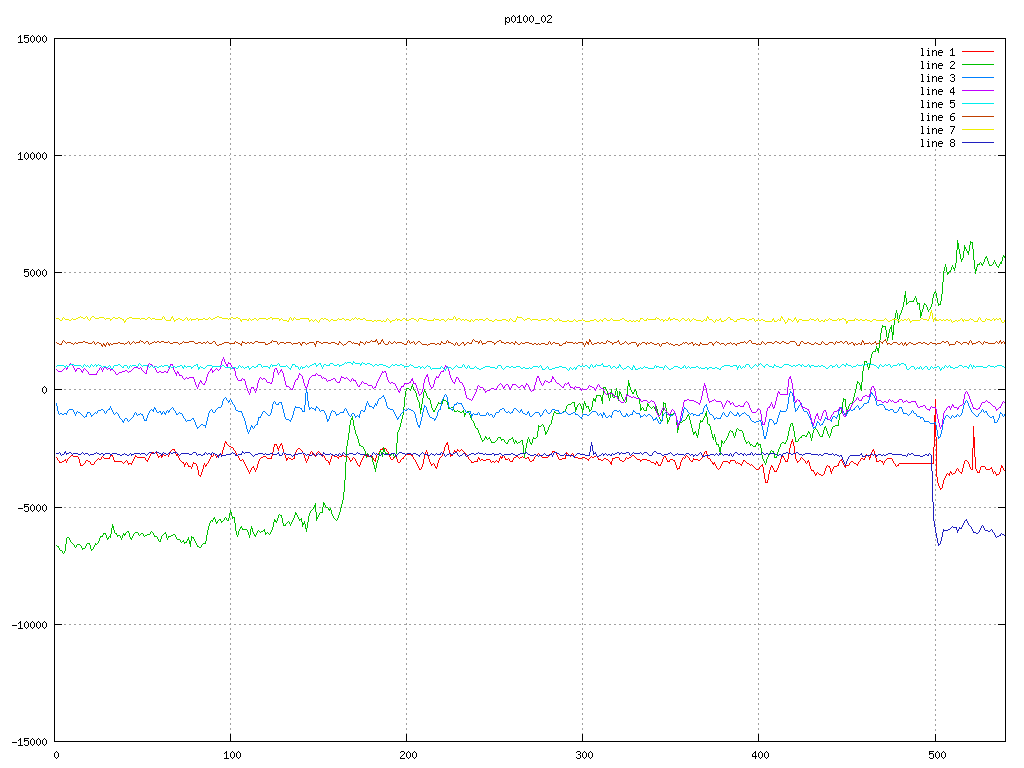
Task: Click the 10000 y-axis tick label
Action: click(32, 156)
